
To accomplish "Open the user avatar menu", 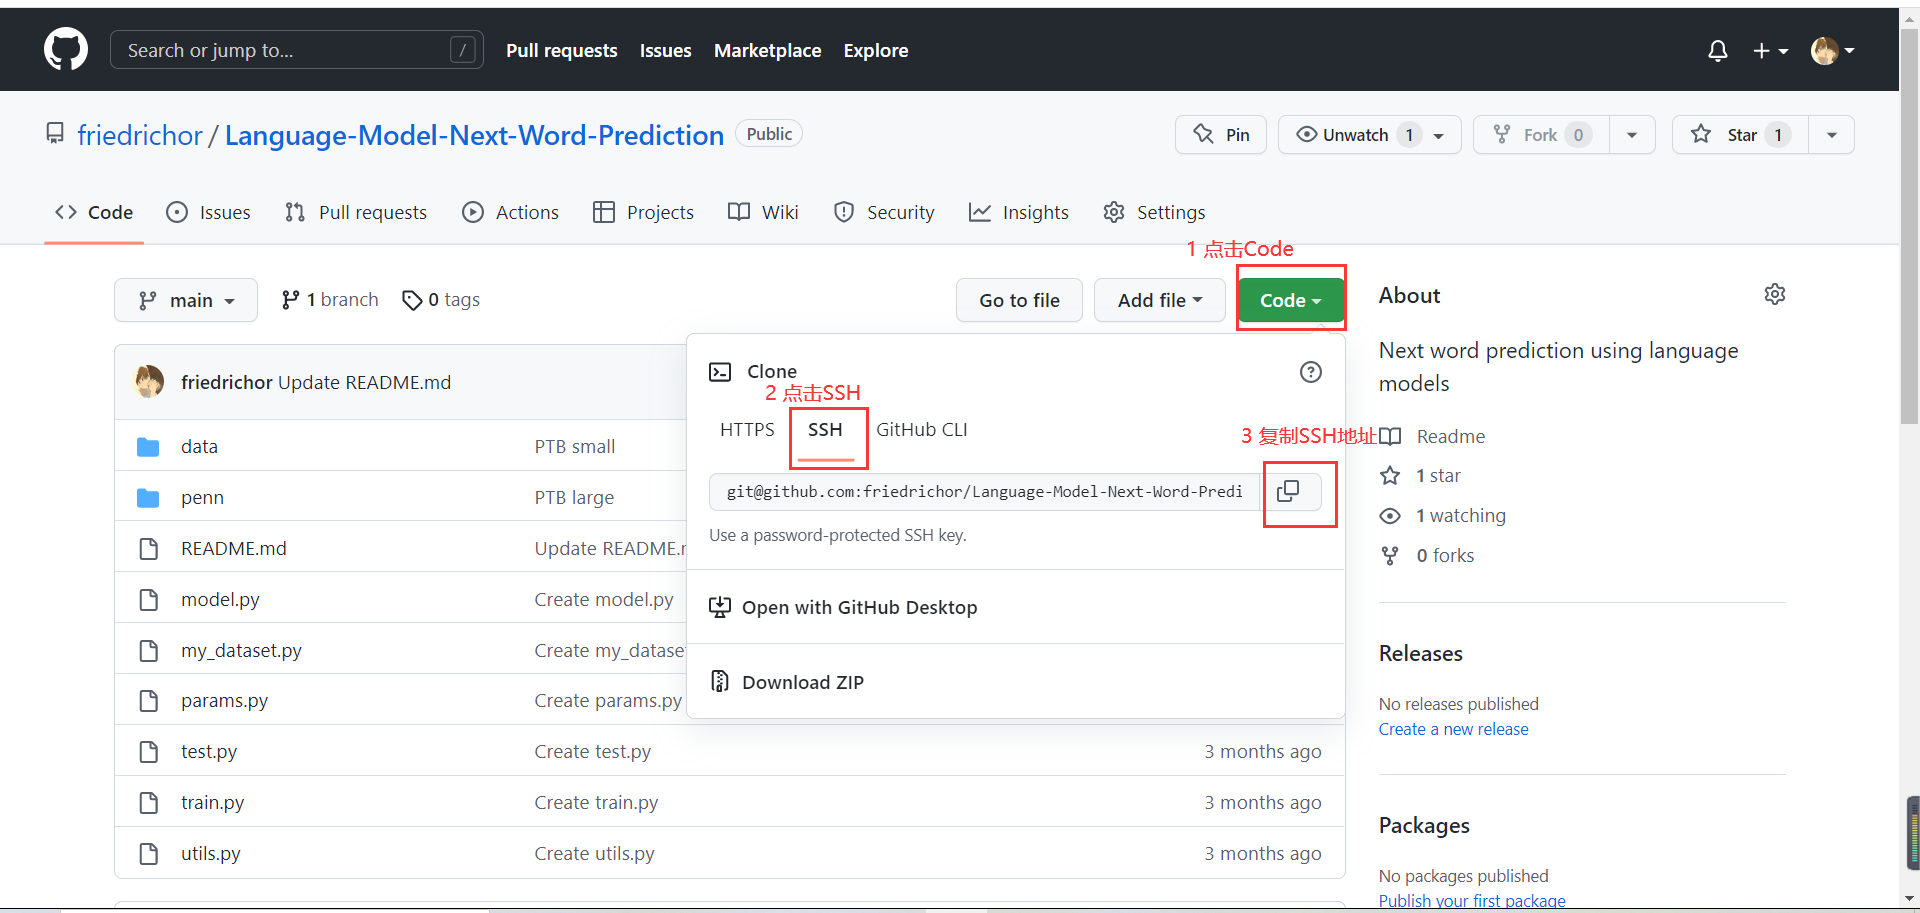I will 1833,50.
